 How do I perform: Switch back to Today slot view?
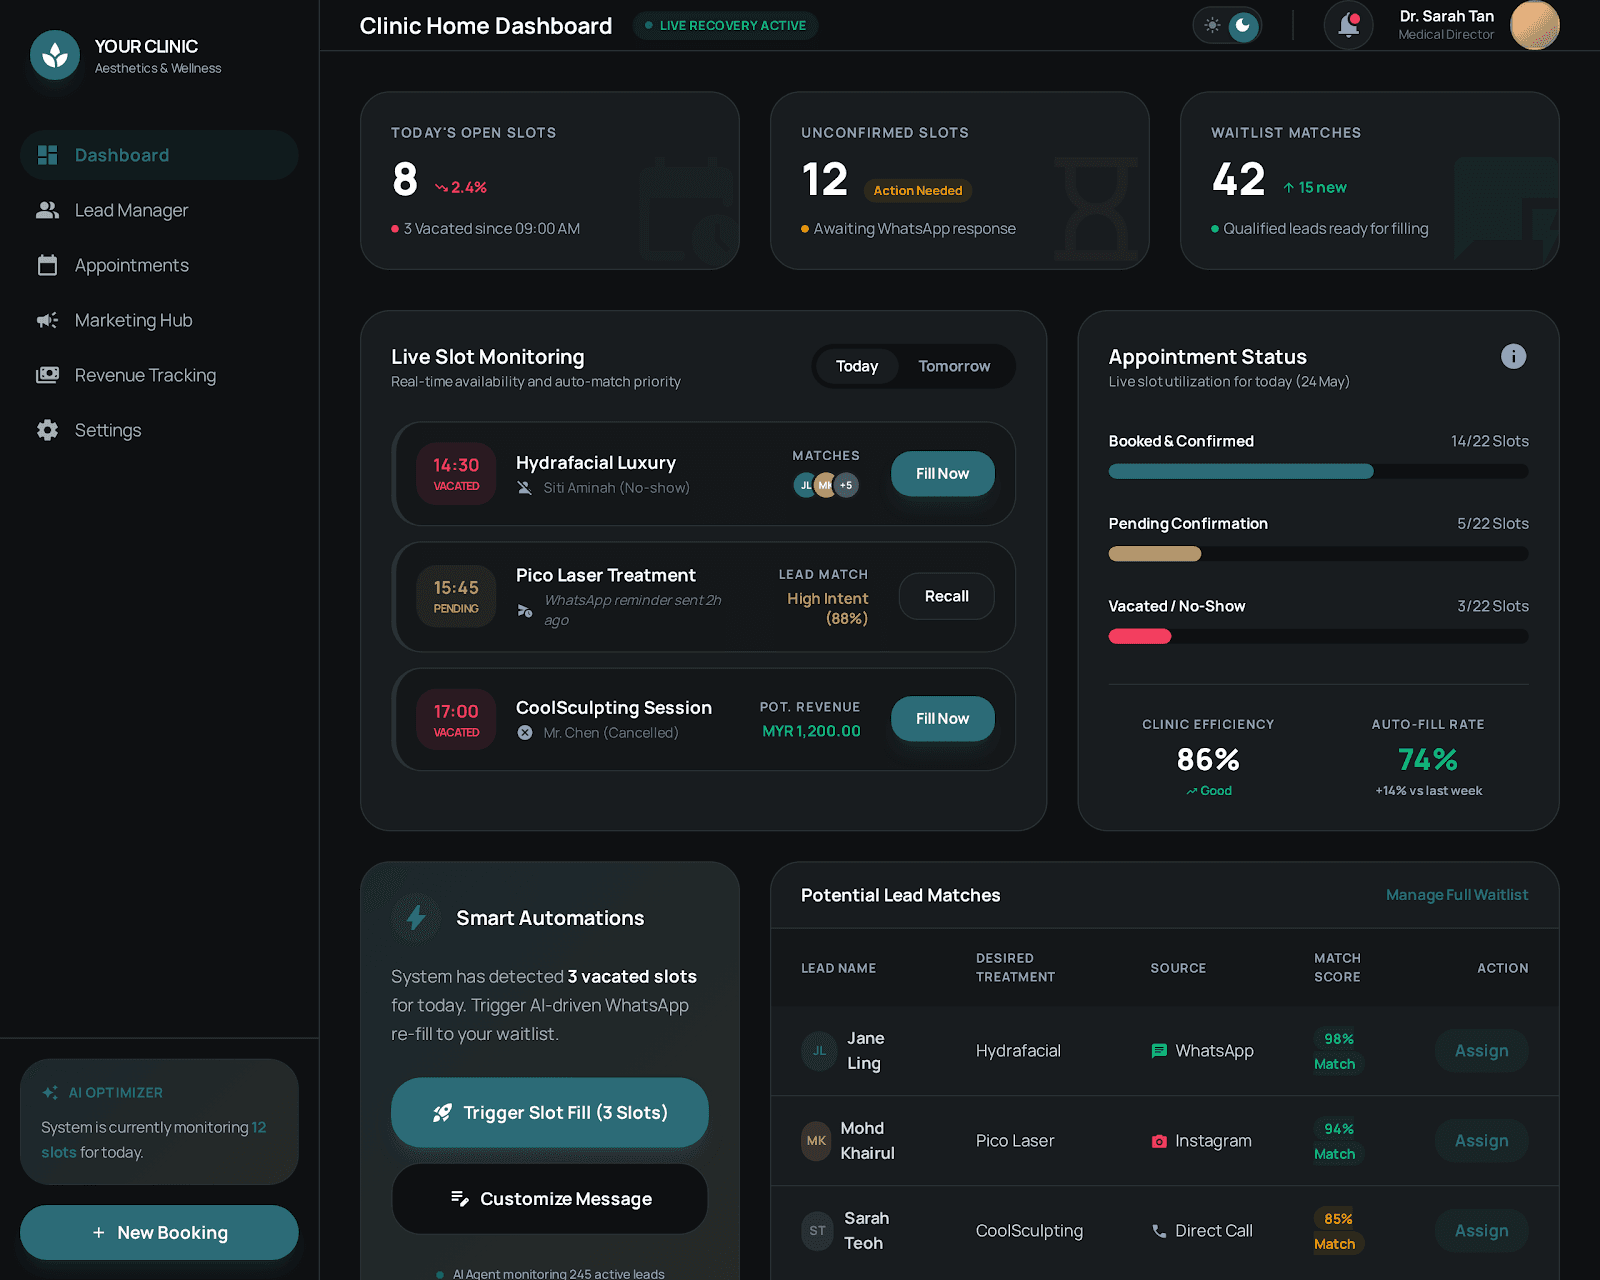point(856,366)
